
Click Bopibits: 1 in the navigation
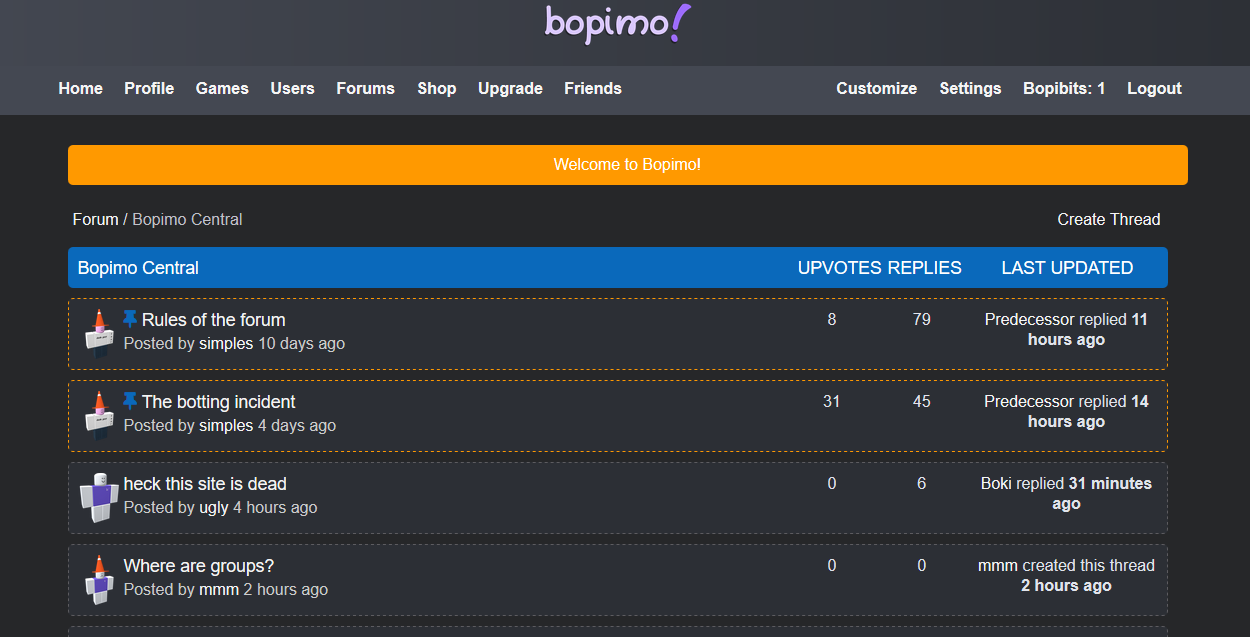1063,88
